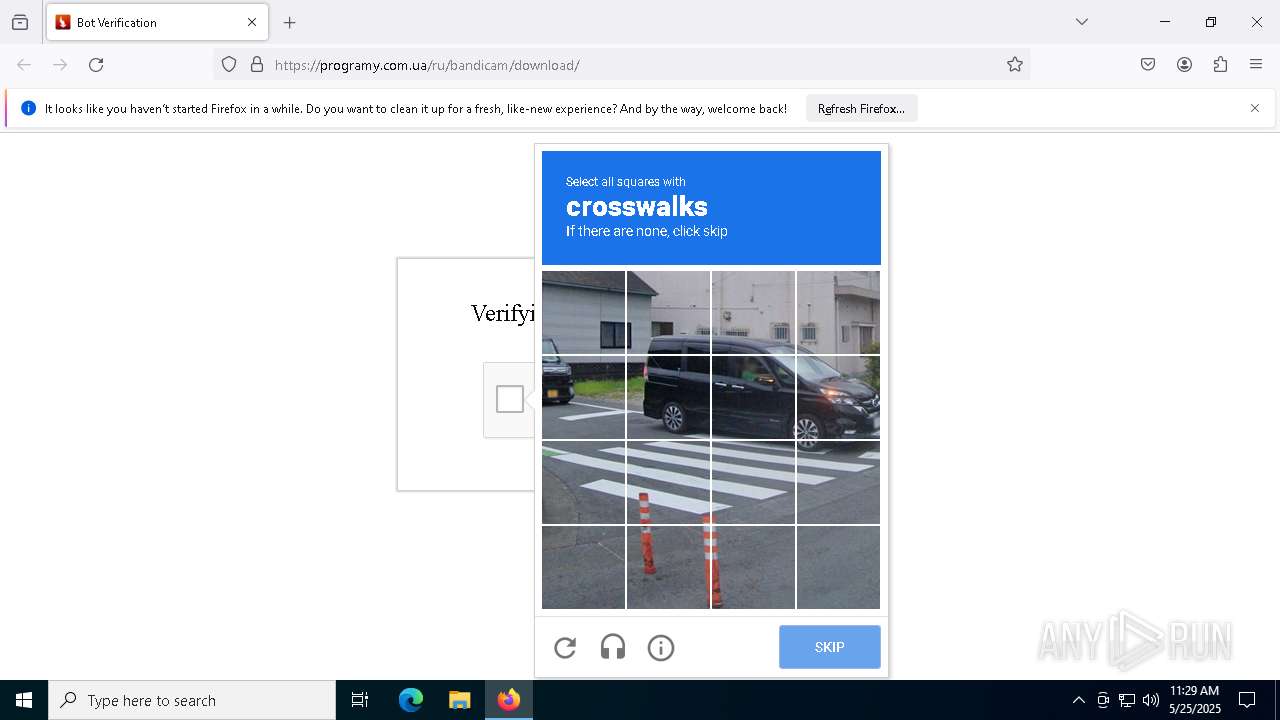Open Firefox account menu
Image resolution: width=1280 pixels, height=720 pixels.
(1184, 65)
